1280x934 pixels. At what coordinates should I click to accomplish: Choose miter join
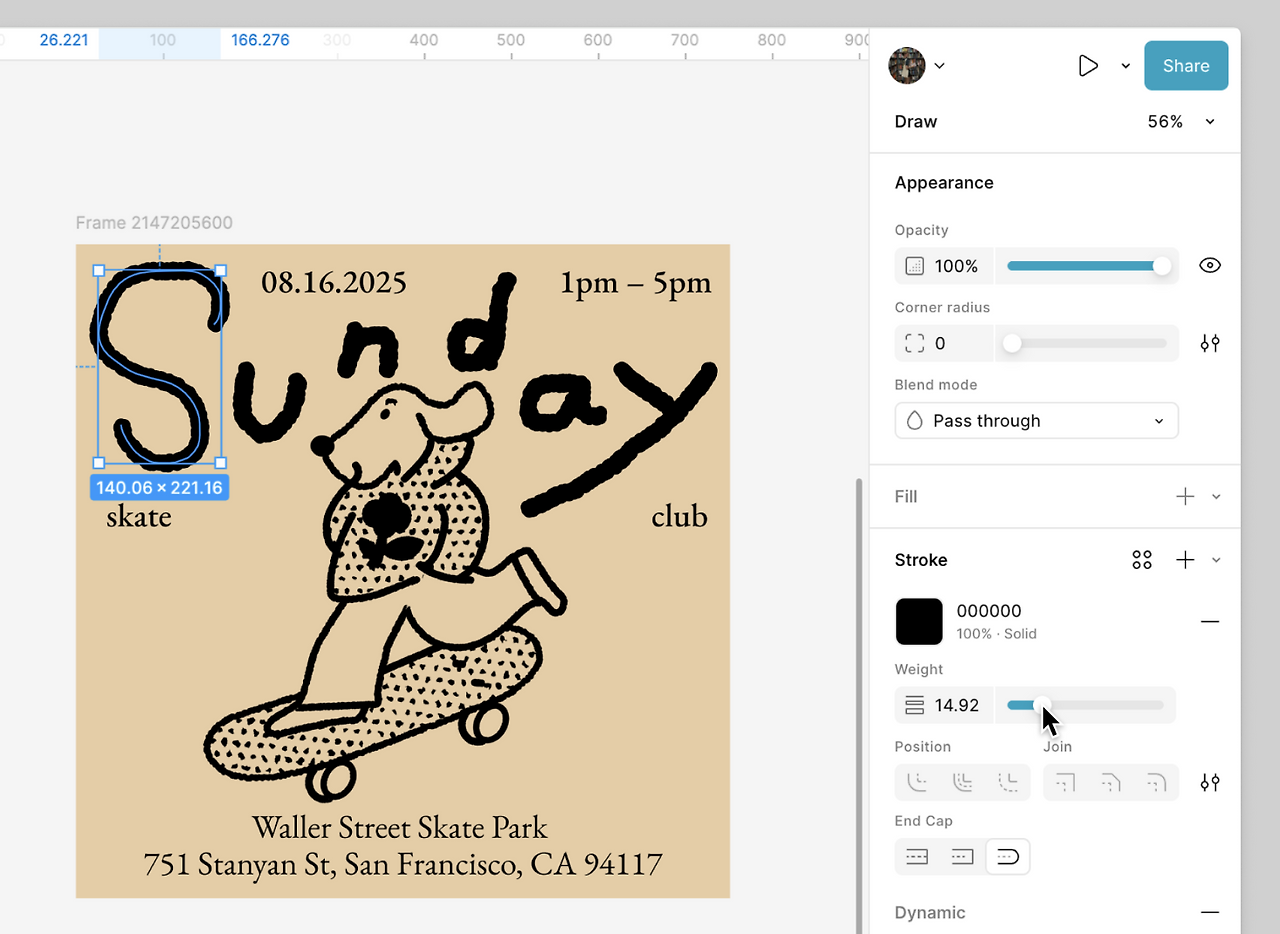[x=1065, y=782]
